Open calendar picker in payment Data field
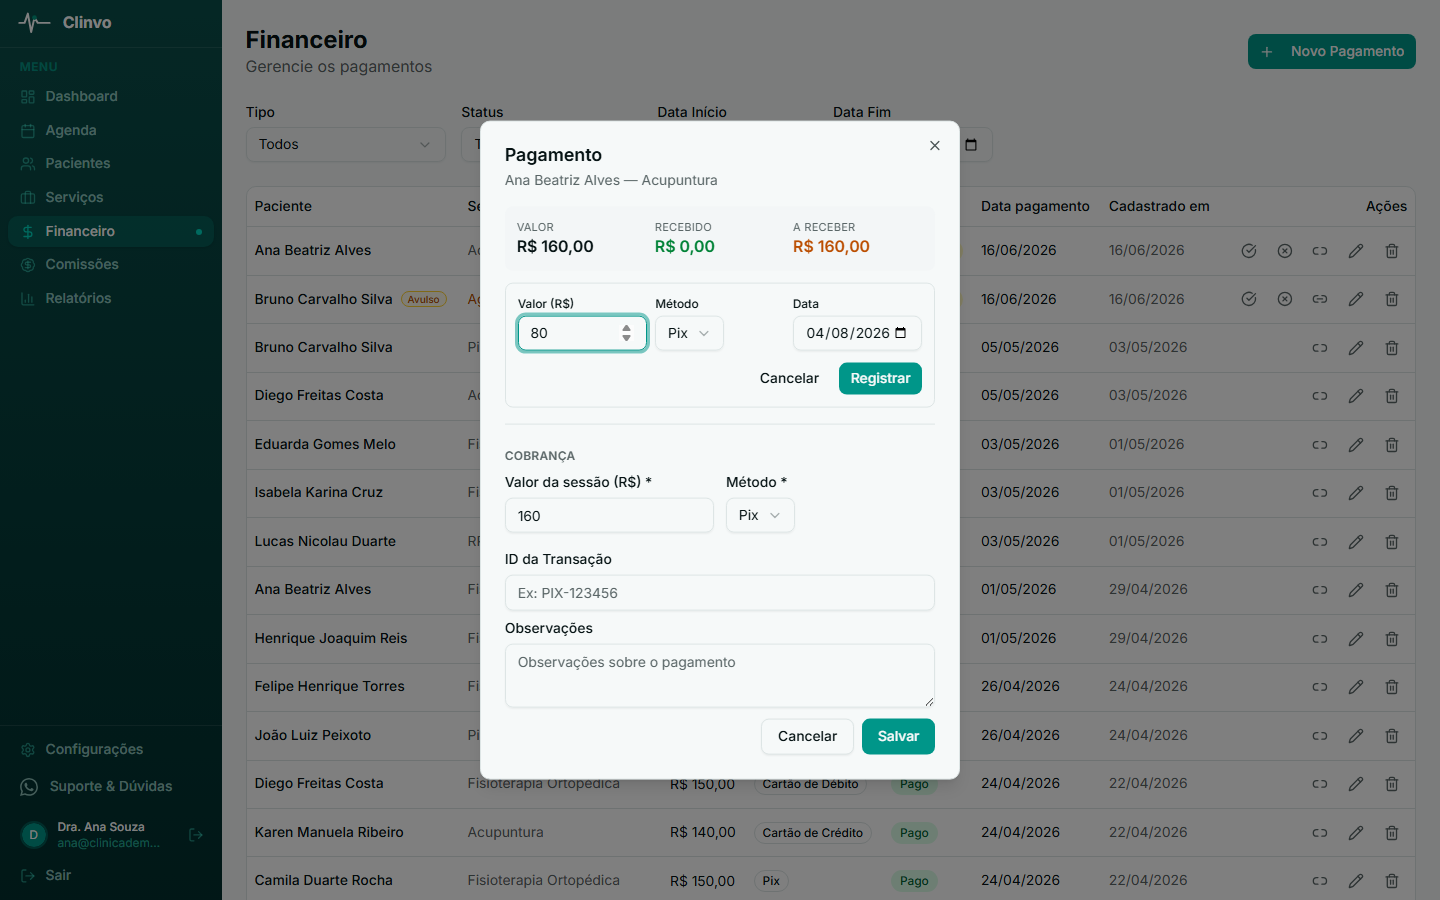 click(901, 333)
